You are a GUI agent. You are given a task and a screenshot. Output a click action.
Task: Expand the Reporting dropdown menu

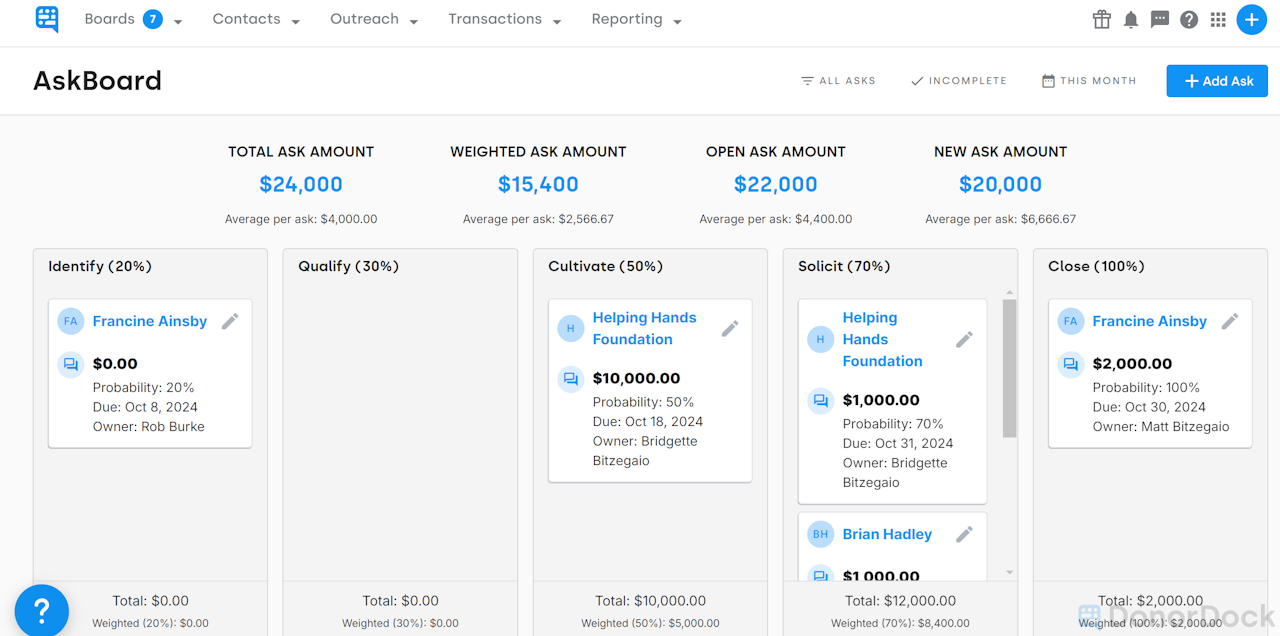click(x=636, y=20)
